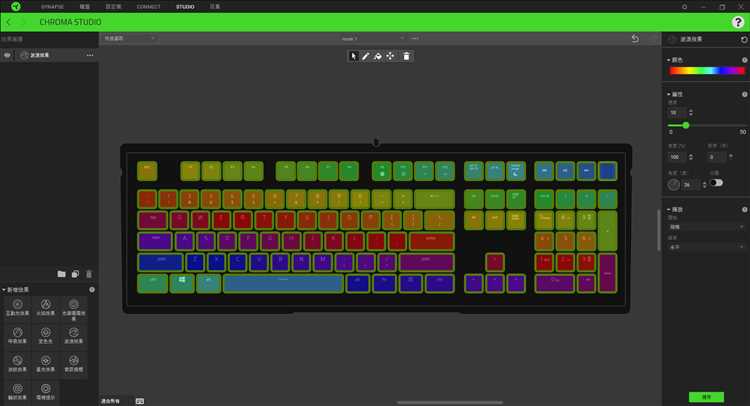
Task: Open the first dropdown under the playback section
Action: click(x=706, y=227)
